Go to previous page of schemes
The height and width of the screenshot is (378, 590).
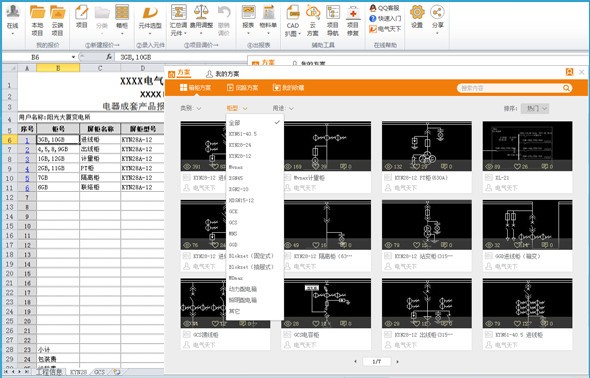[x=356, y=361]
